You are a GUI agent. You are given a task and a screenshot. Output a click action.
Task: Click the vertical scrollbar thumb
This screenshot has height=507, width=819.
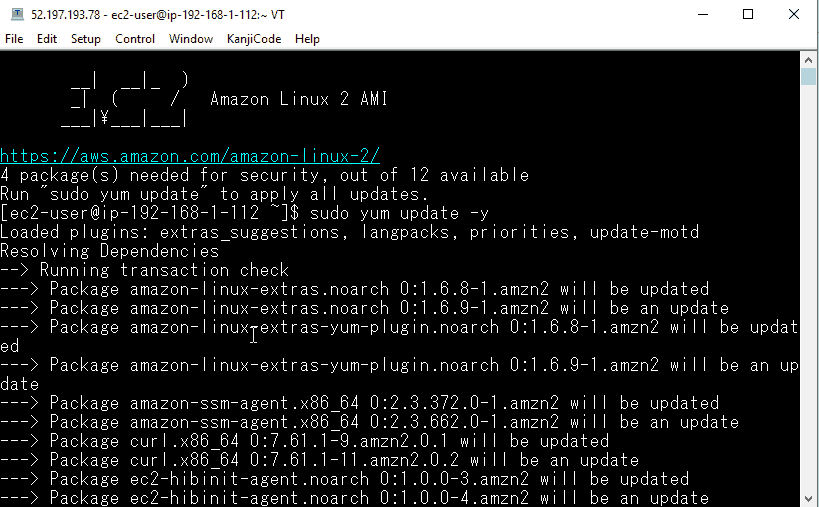coord(809,78)
